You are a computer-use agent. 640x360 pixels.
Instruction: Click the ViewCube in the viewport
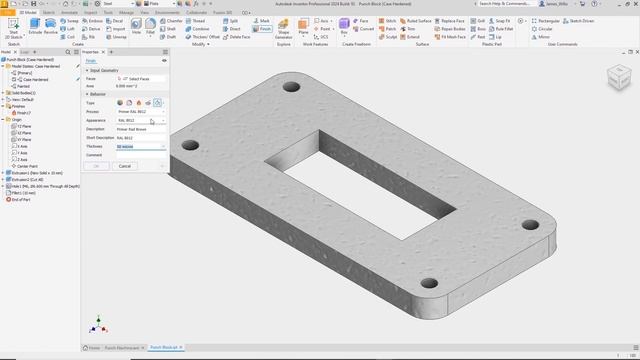click(619, 77)
